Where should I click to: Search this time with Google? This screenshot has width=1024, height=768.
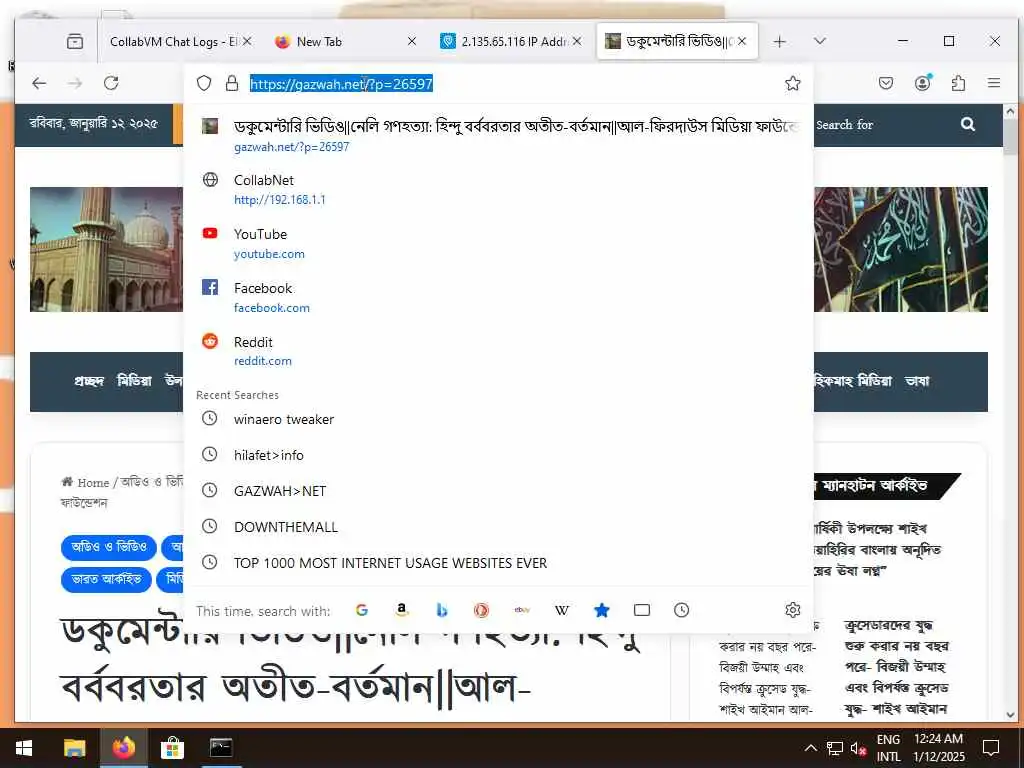(362, 610)
